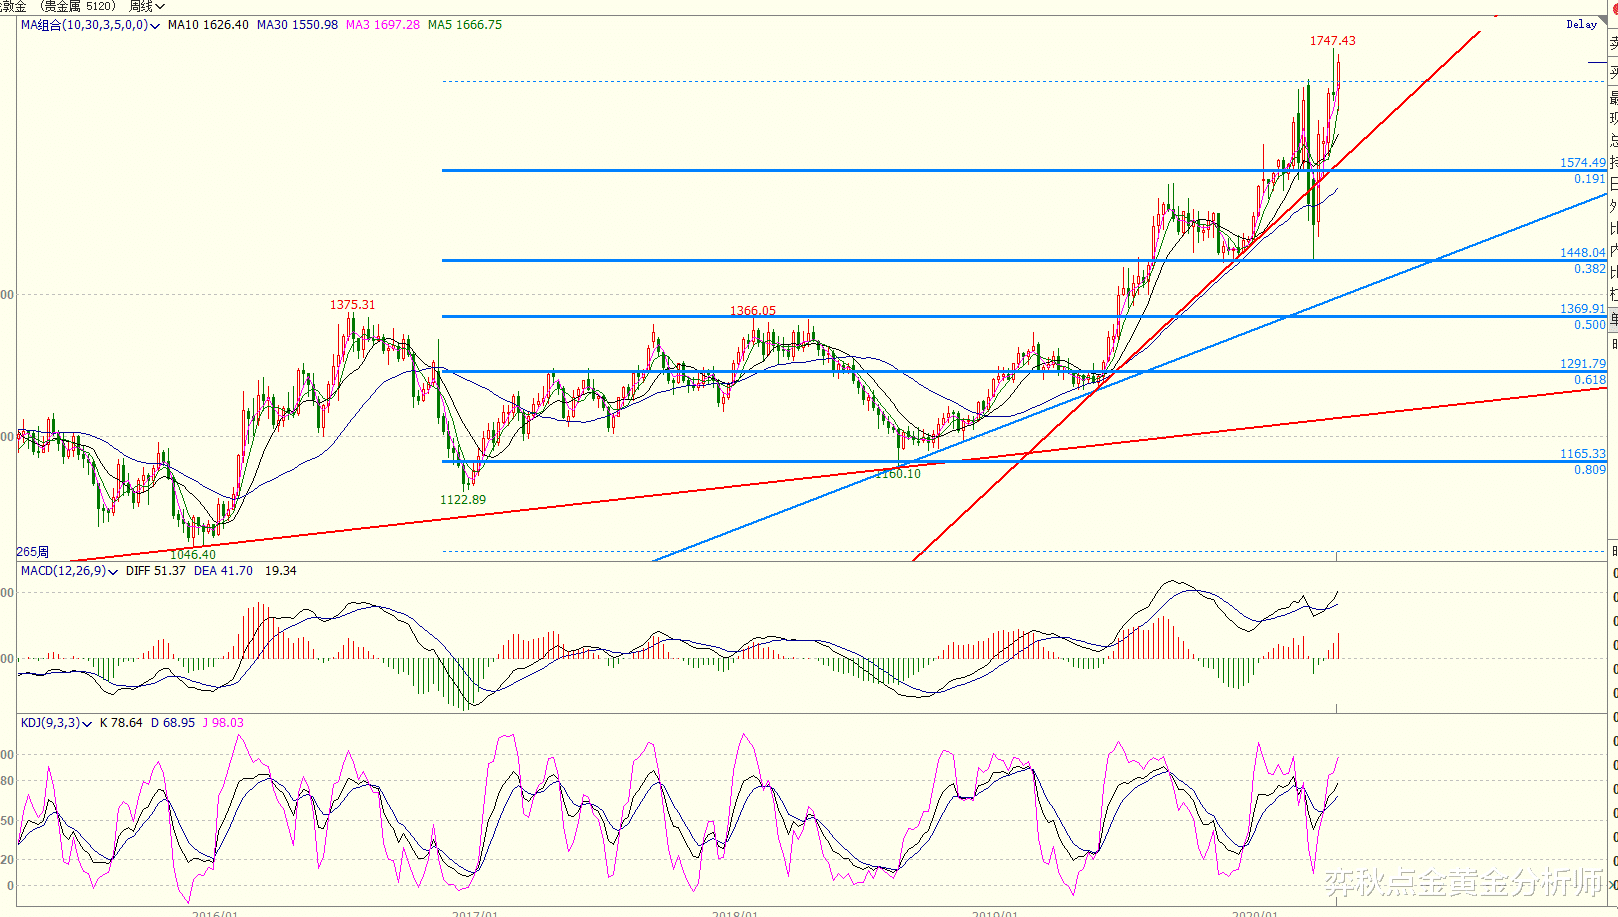Select the 0.618 Fibonacci ratio label
The height and width of the screenshot is (917, 1618).
pyautogui.click(x=1590, y=380)
